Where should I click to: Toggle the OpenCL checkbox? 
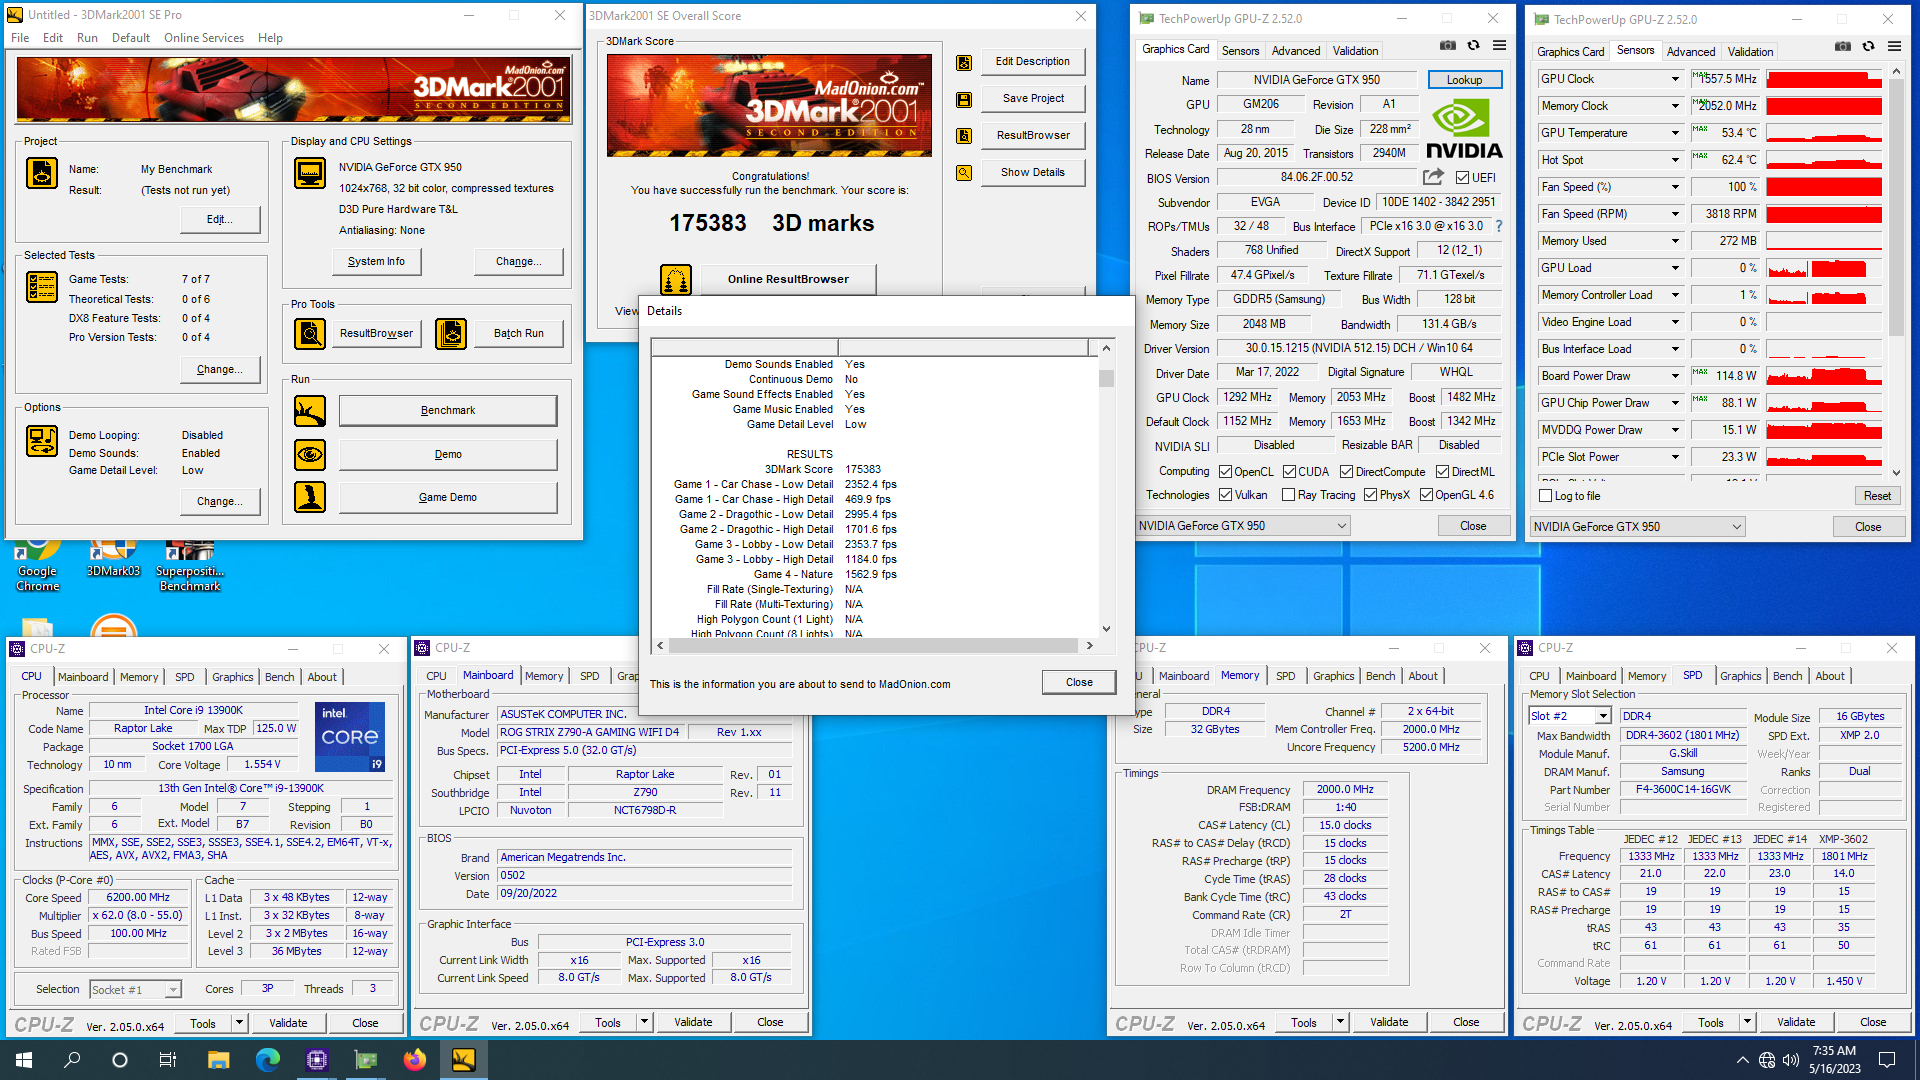pos(1225,472)
